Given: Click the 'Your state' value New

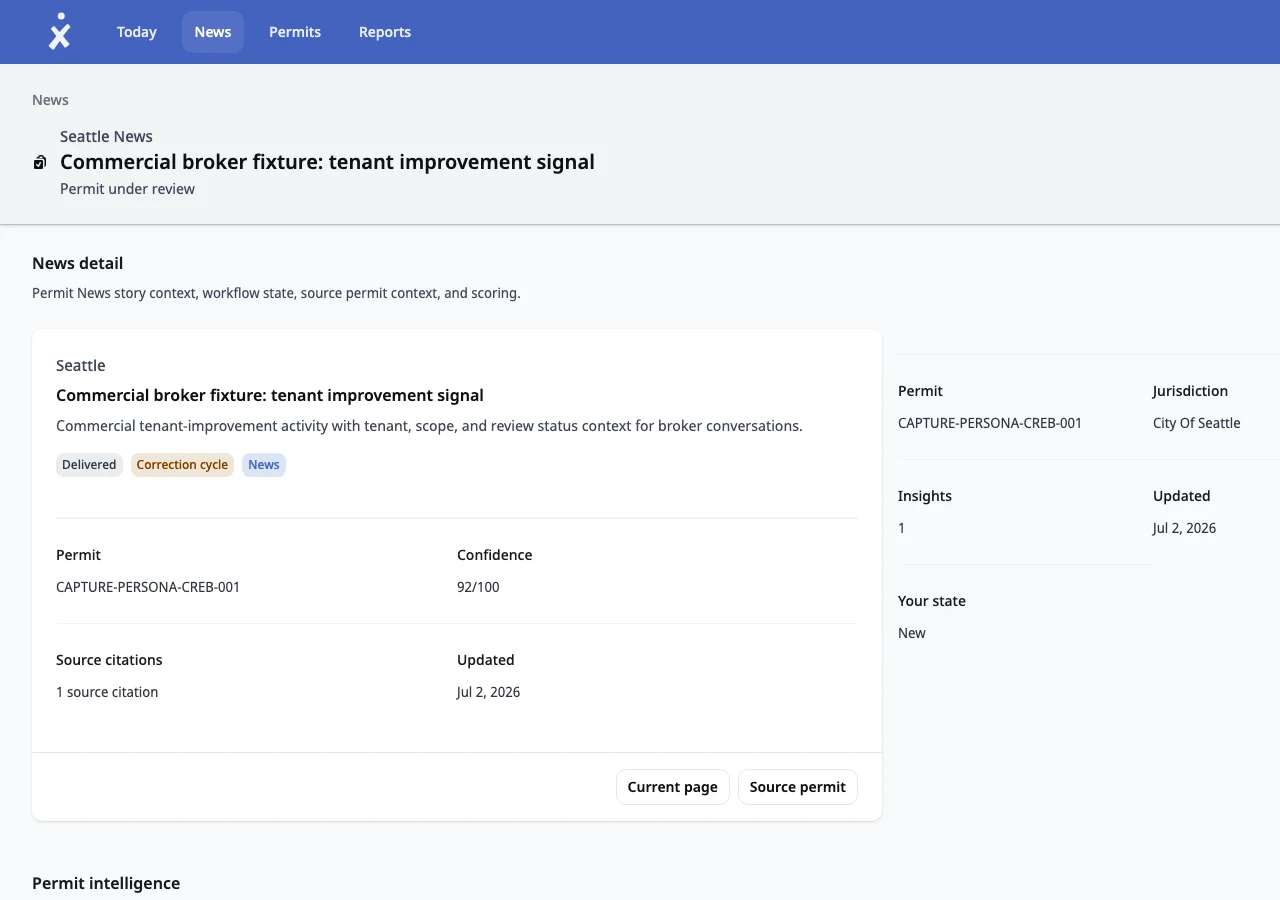Looking at the screenshot, I should (x=912, y=633).
